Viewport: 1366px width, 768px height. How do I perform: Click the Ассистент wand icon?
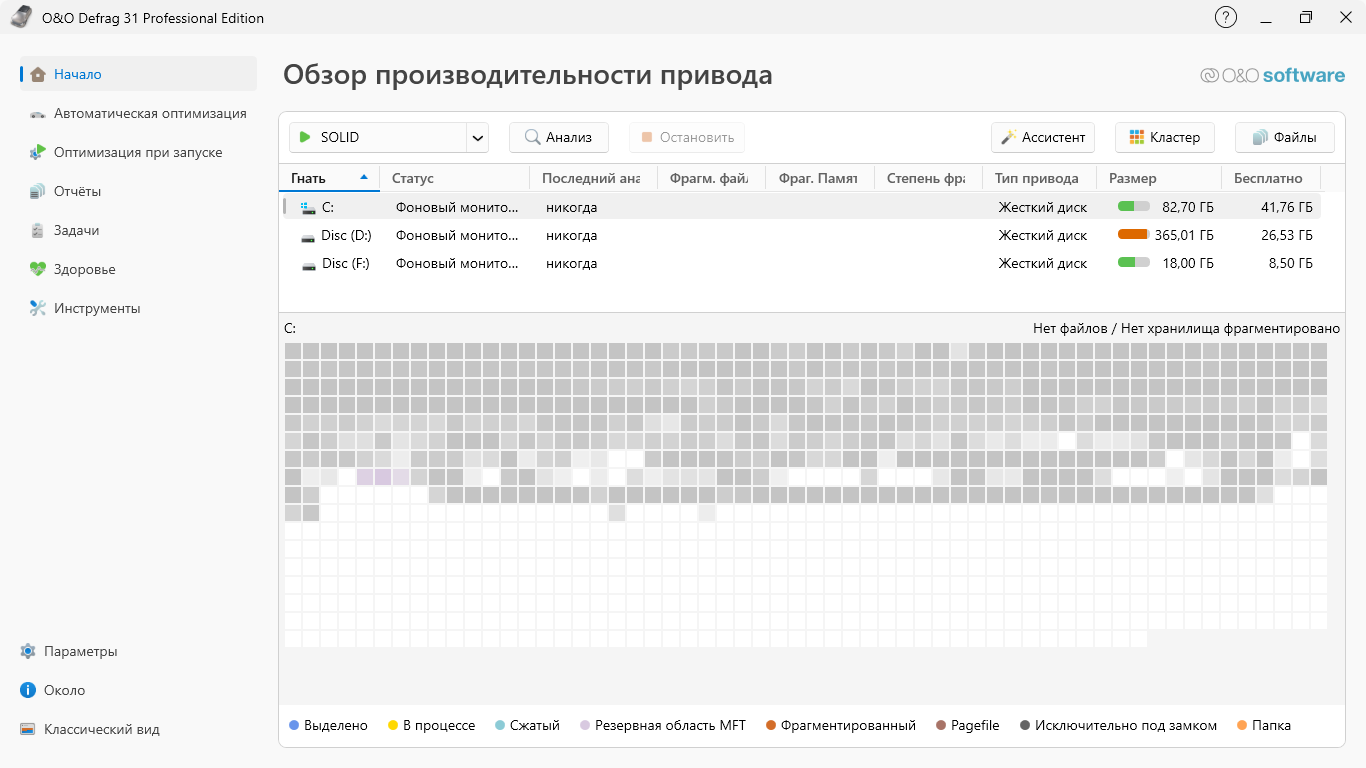pos(1009,137)
